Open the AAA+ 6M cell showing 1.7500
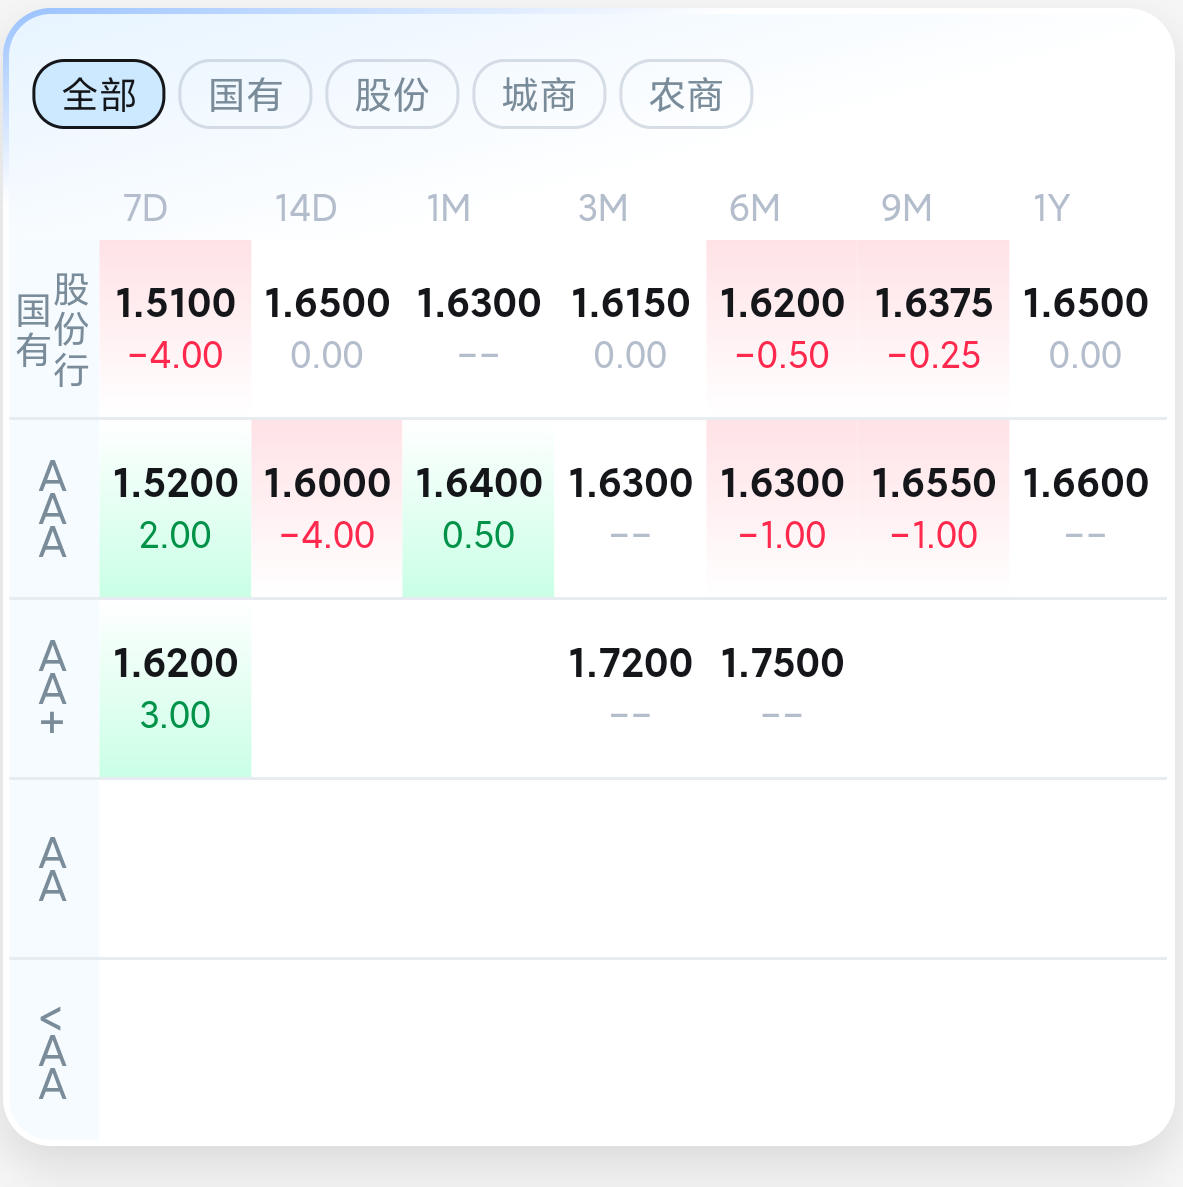This screenshot has height=1187, width=1183. 782,688
